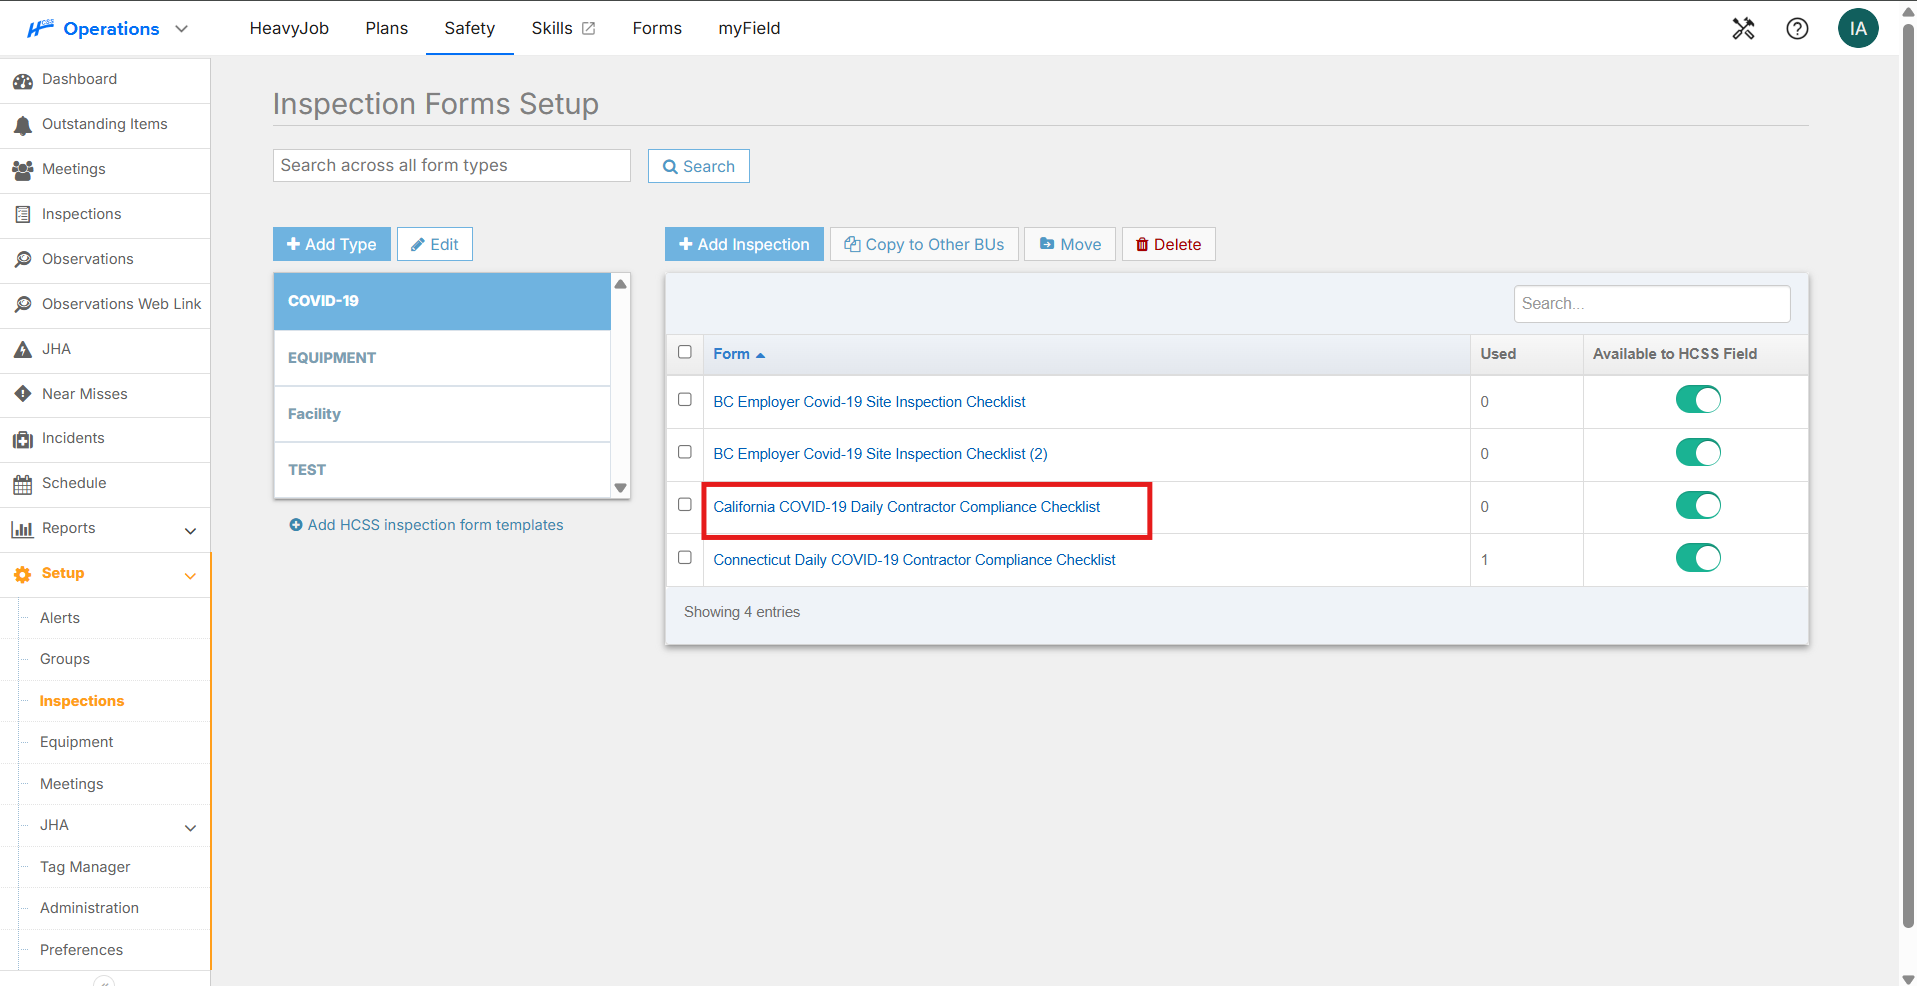Sort the table by Form column
This screenshot has width=1917, height=986.
(739, 354)
